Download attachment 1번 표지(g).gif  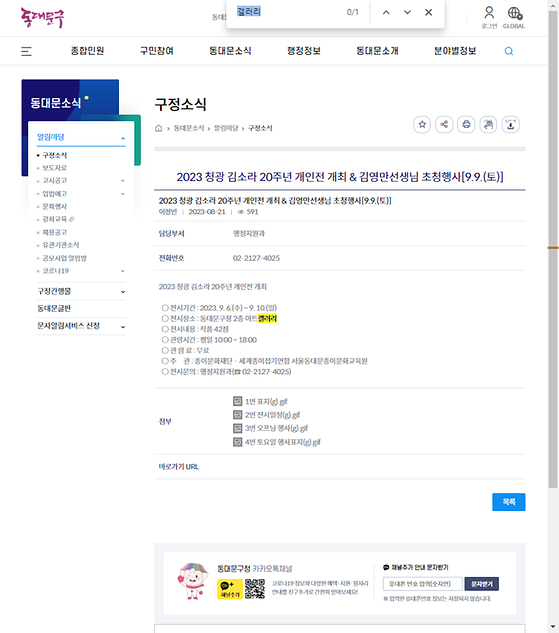(x=266, y=401)
